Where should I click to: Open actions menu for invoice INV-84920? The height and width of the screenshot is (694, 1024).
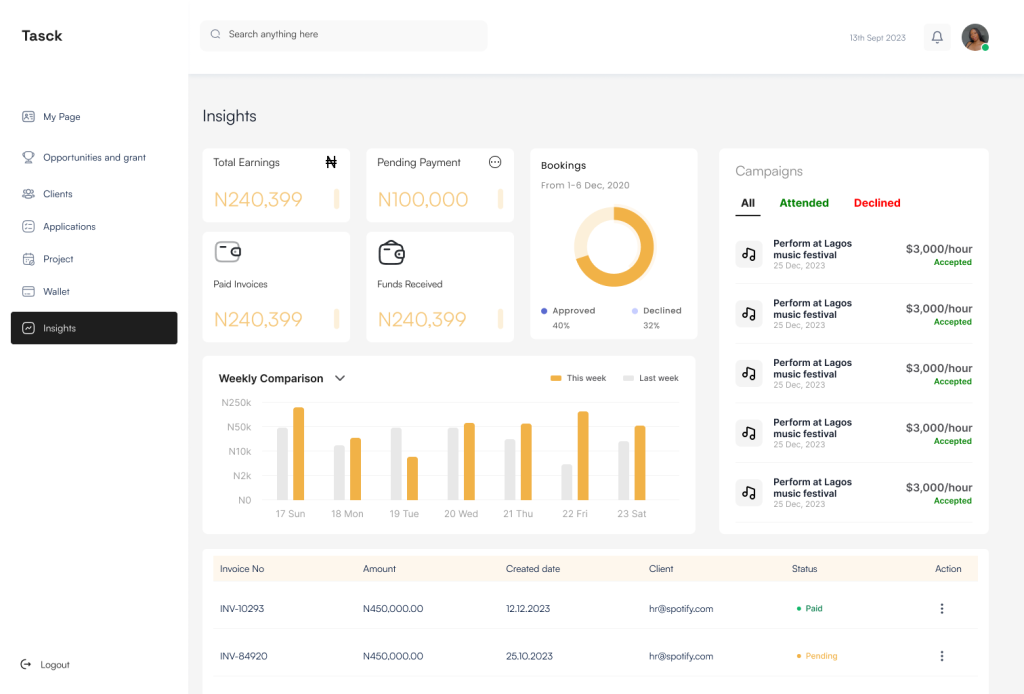941,656
